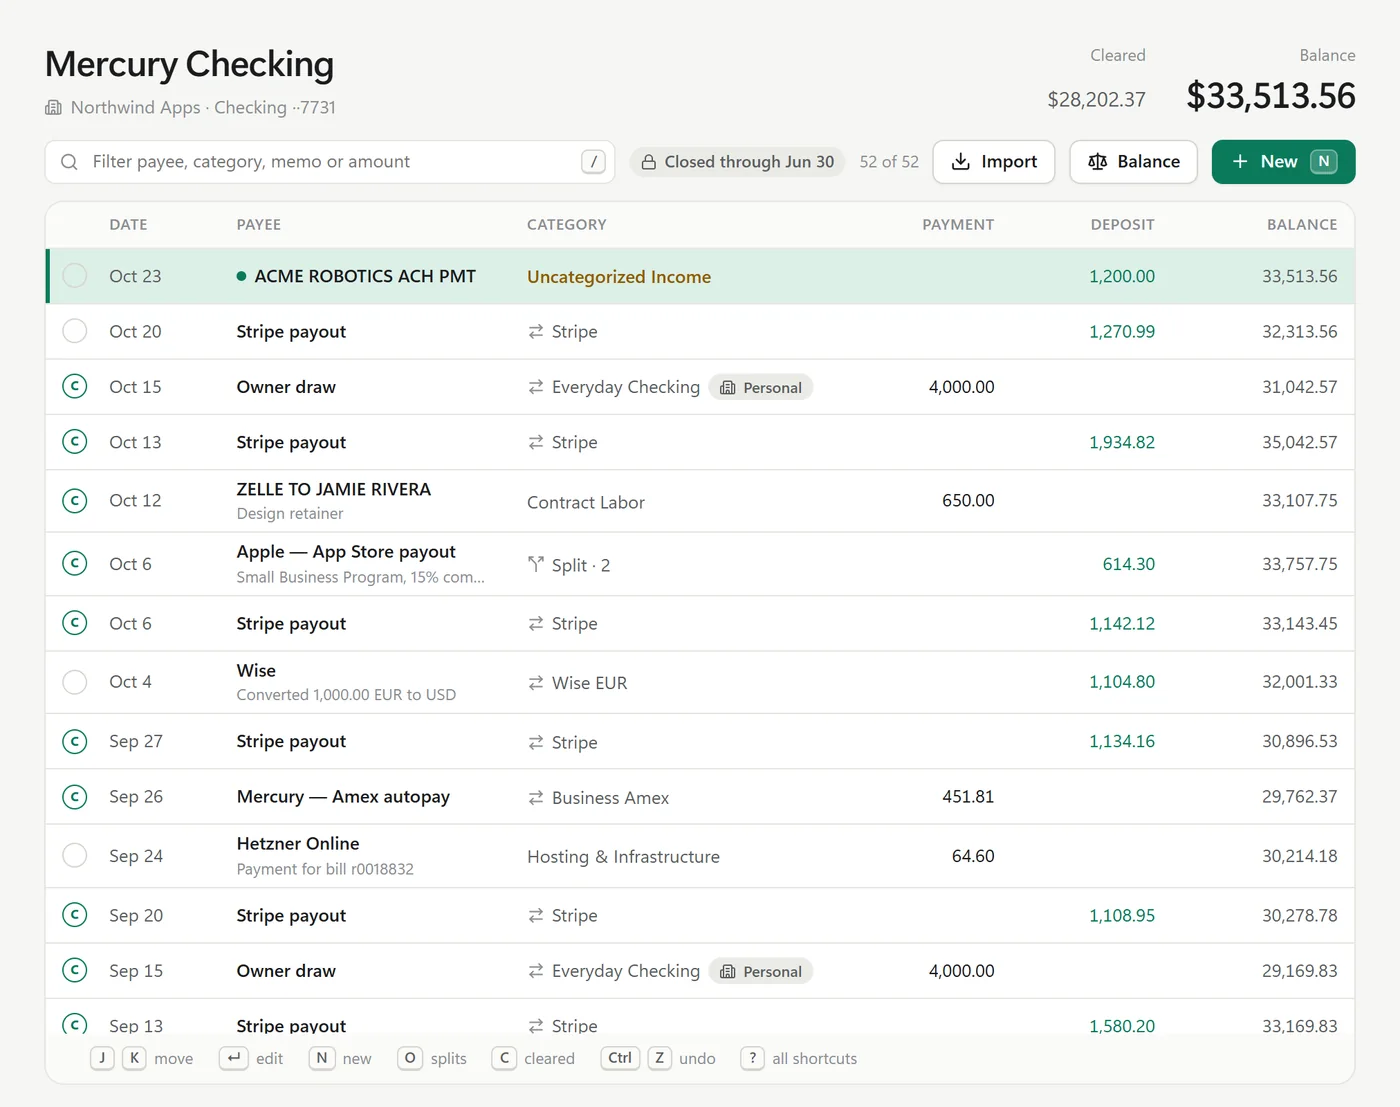Screen dimensions: 1400x1107
Task: Click the C key cleared hint
Action: pos(504,1058)
